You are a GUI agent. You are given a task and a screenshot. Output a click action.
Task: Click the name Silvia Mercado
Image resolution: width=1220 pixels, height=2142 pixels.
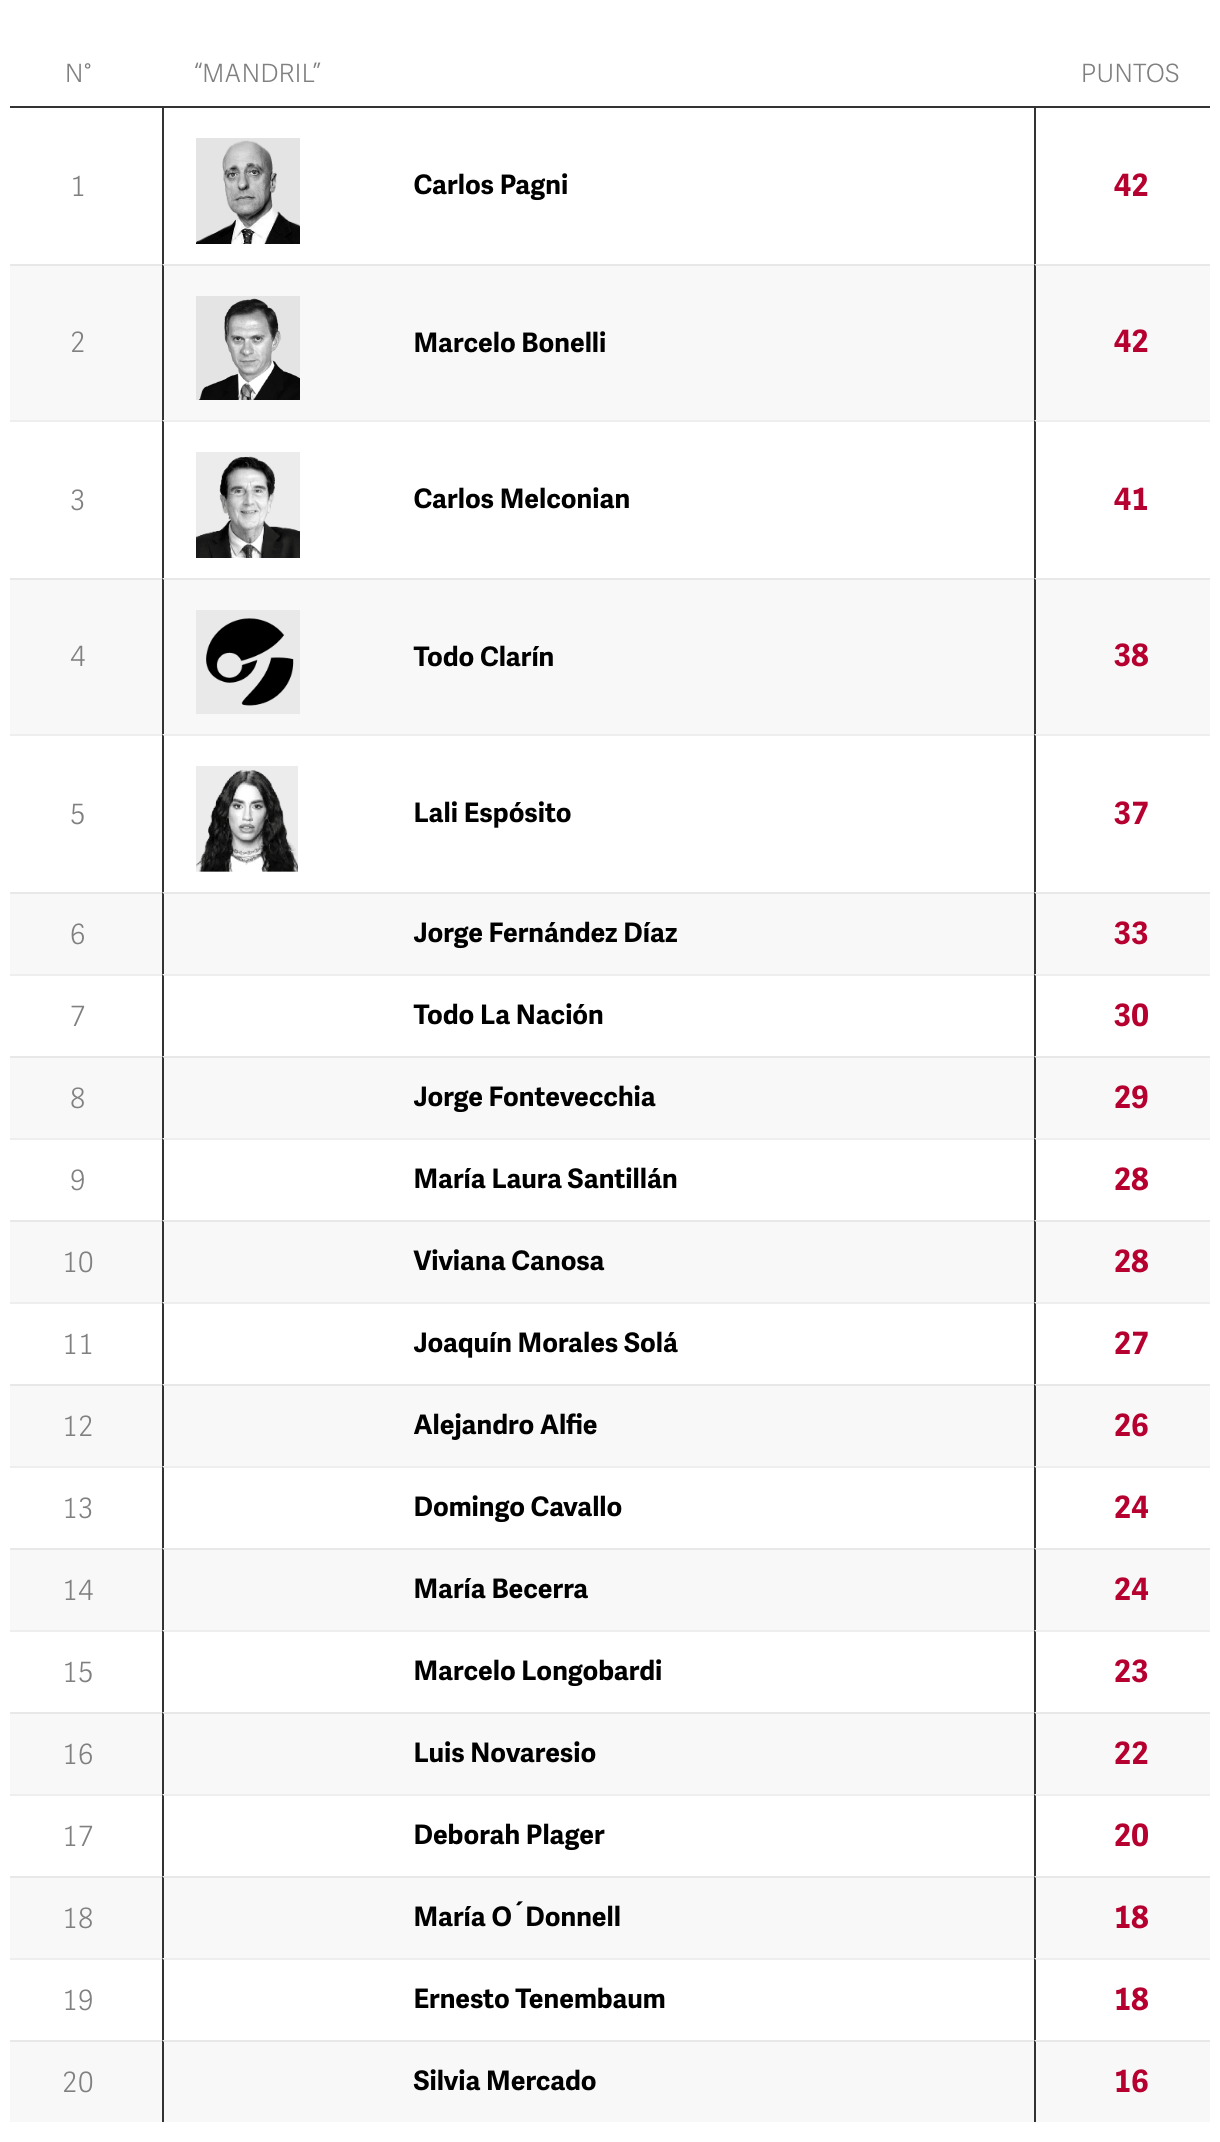click(505, 2081)
